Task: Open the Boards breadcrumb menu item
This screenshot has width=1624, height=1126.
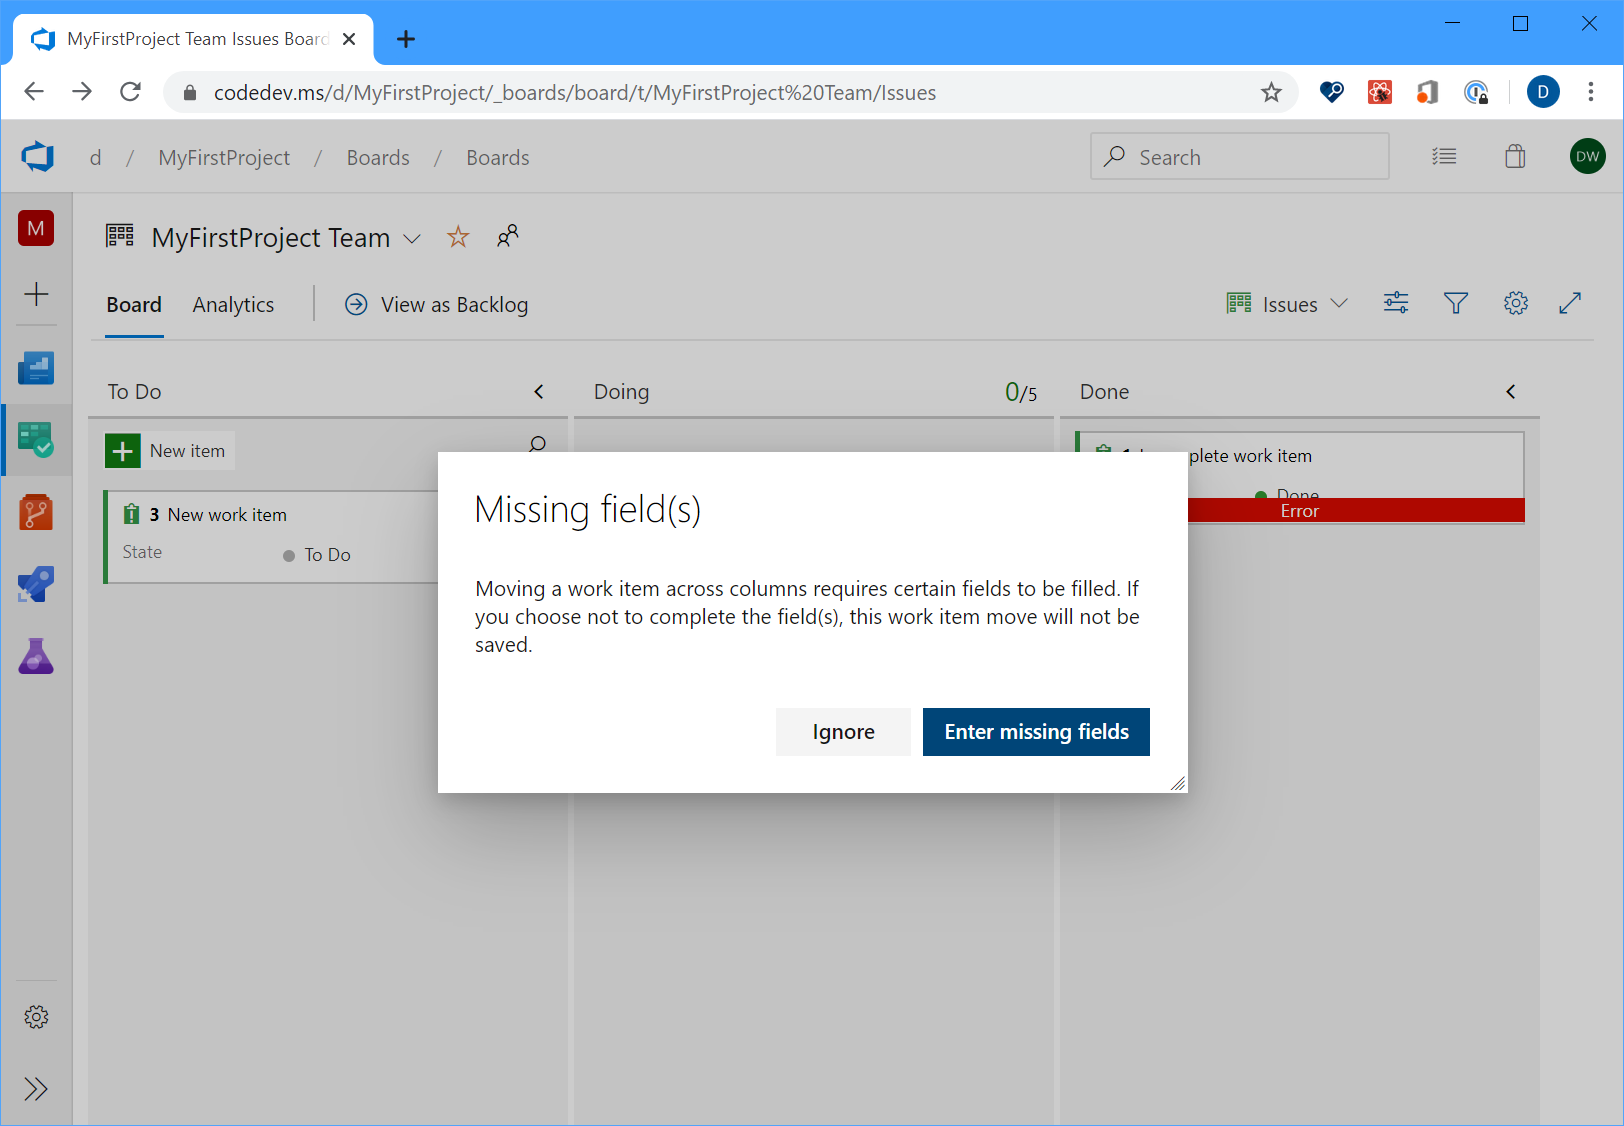Action: tap(378, 157)
